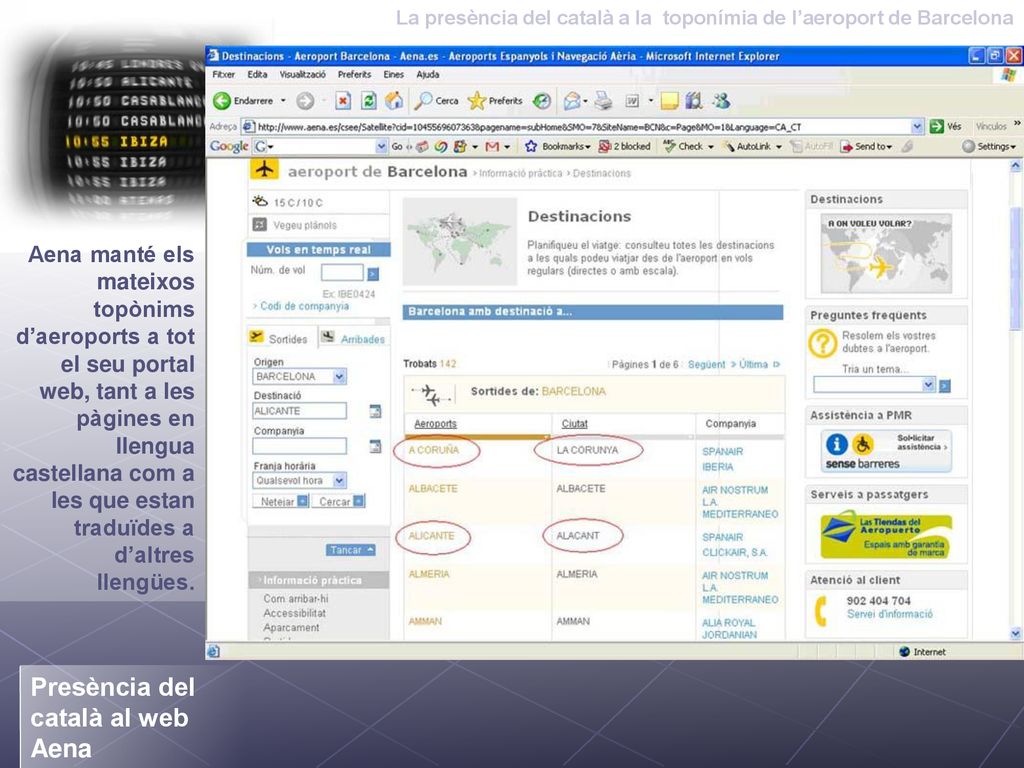
Task: Open the Preferits star favorites button
Action: [x=495, y=101]
